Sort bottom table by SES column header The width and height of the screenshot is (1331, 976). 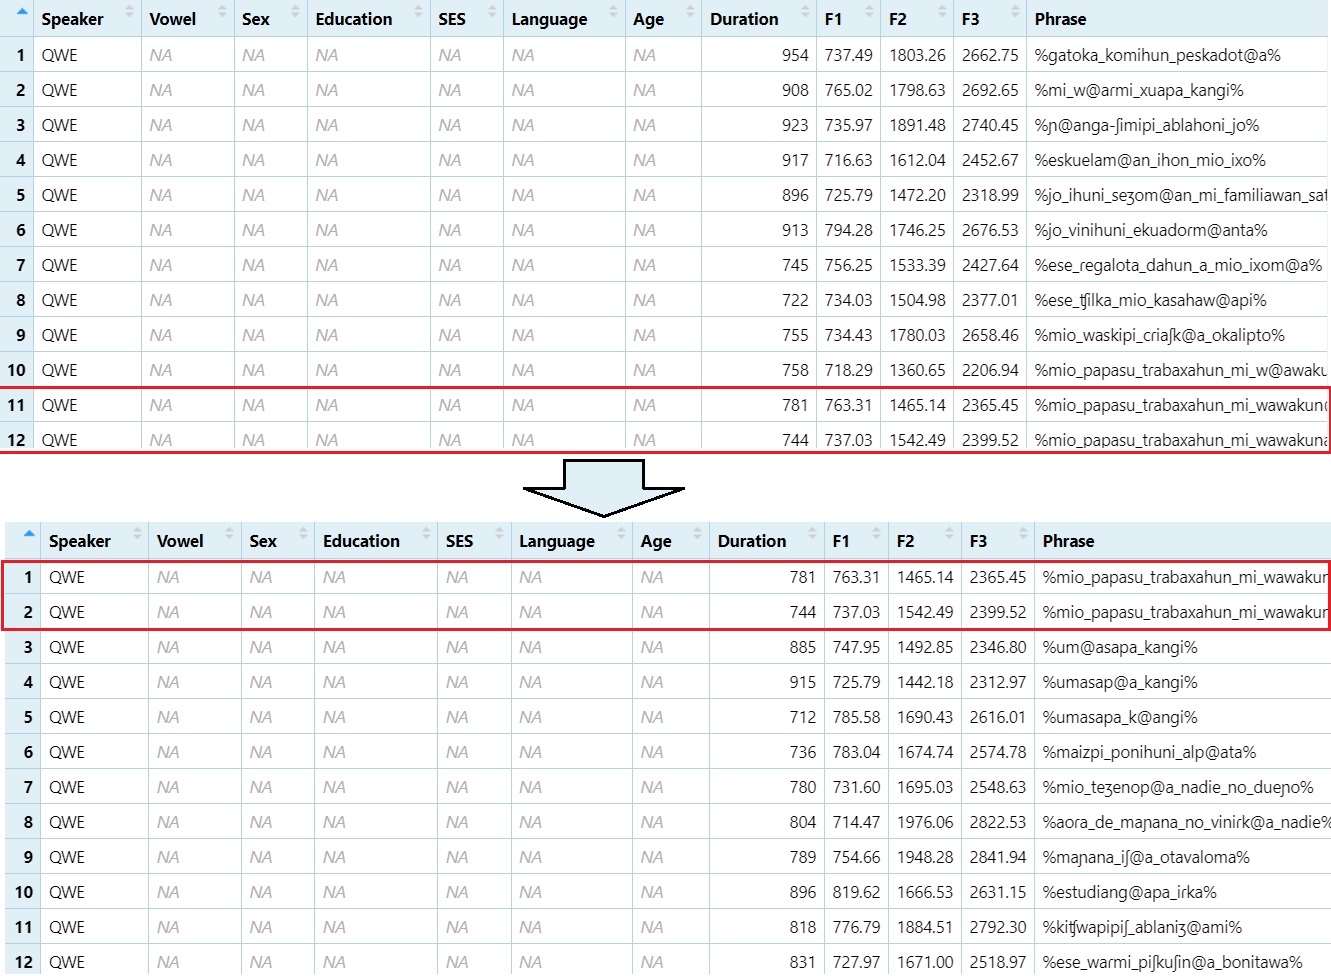pos(459,541)
